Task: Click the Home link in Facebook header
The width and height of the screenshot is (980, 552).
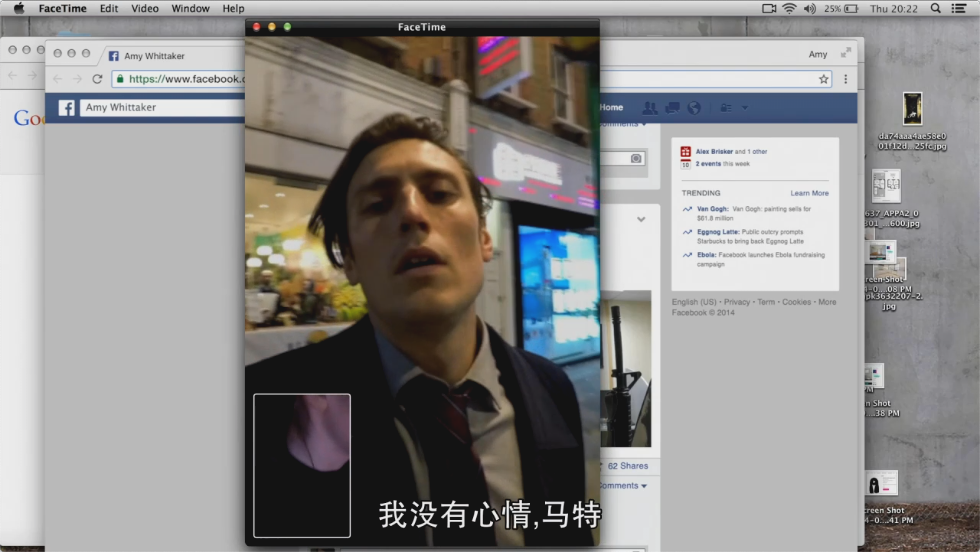Action: tap(611, 107)
